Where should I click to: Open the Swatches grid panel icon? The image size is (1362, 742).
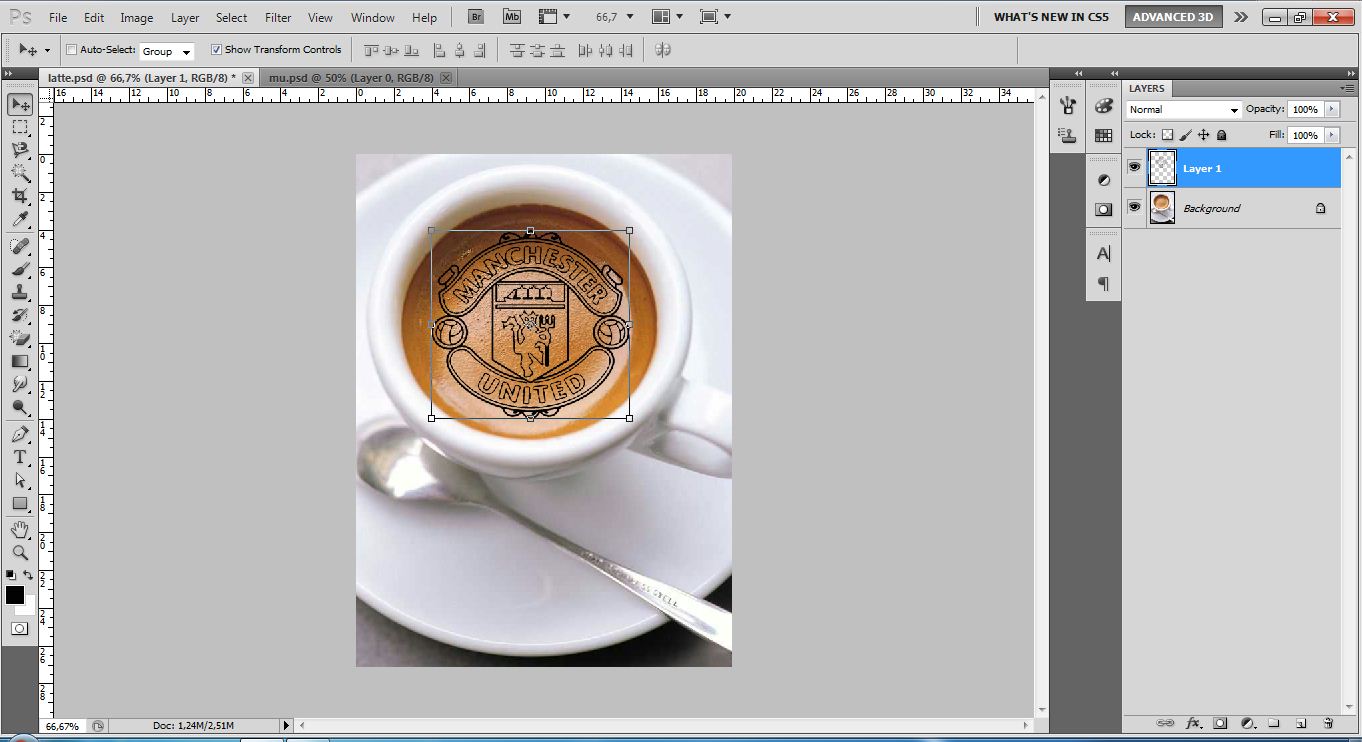[x=1103, y=135]
